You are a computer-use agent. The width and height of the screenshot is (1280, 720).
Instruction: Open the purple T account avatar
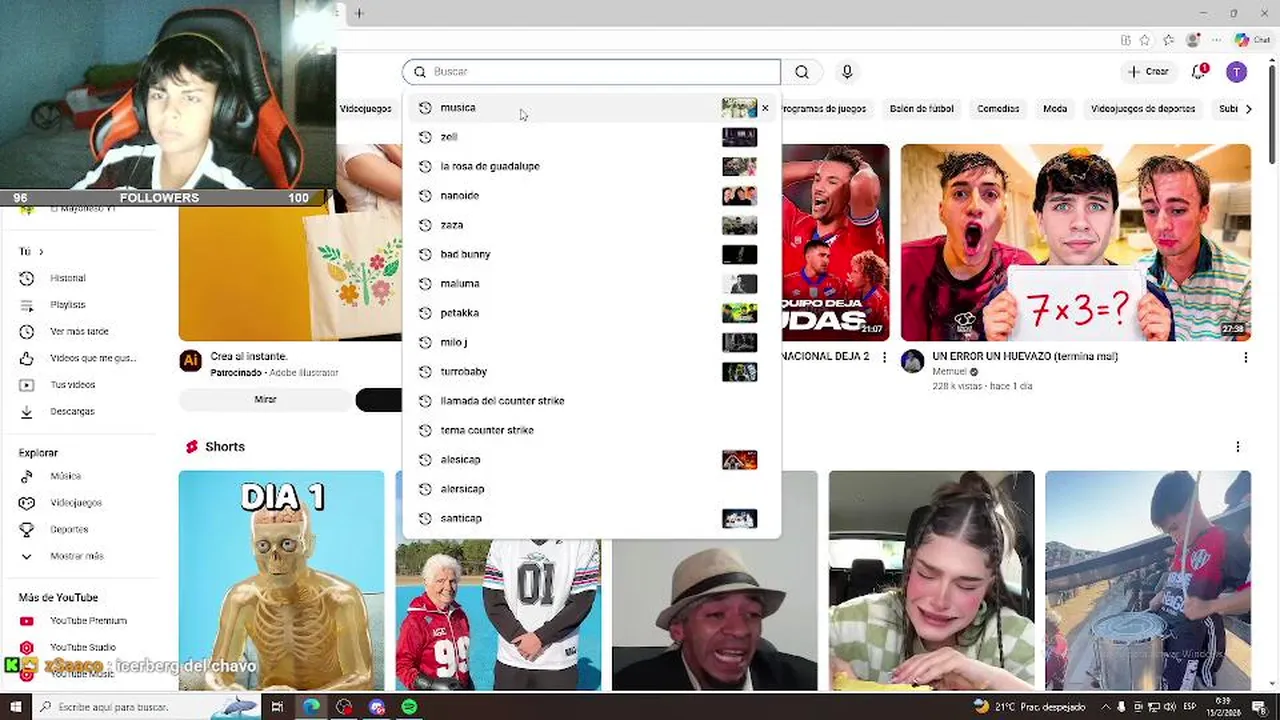click(x=1237, y=72)
